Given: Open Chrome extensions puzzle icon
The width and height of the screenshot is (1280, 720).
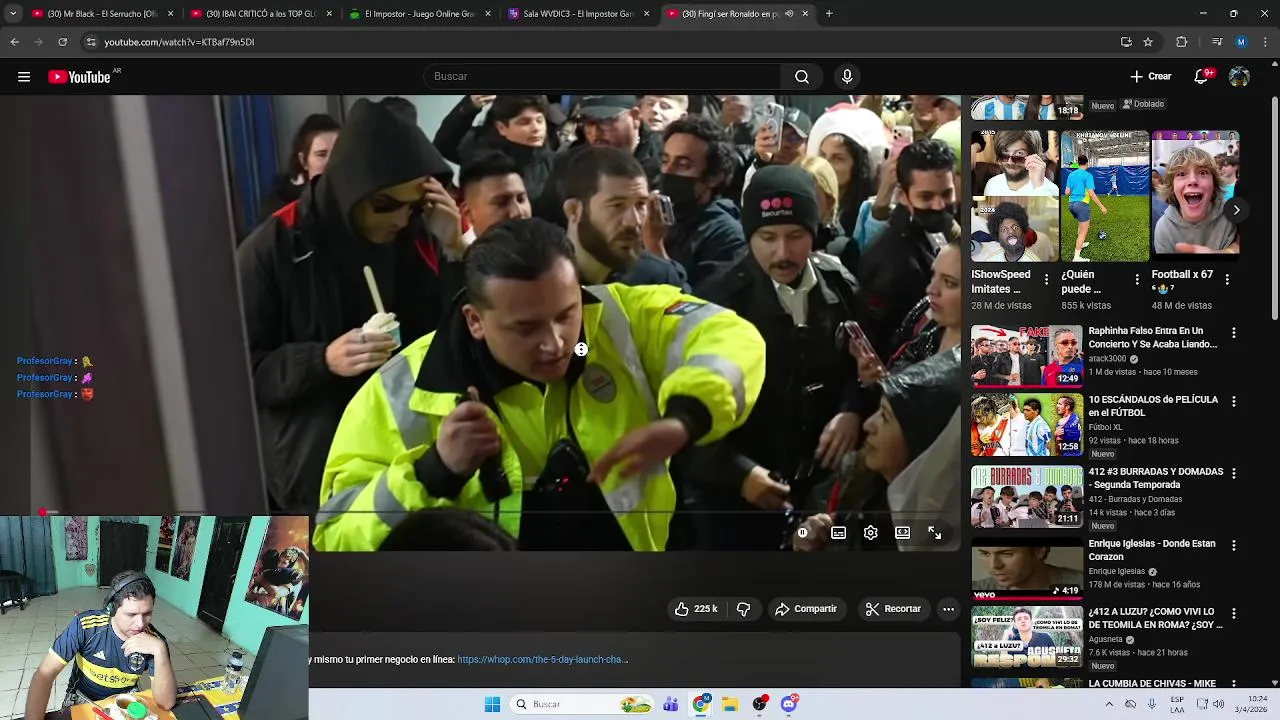Looking at the screenshot, I should point(1181,42).
